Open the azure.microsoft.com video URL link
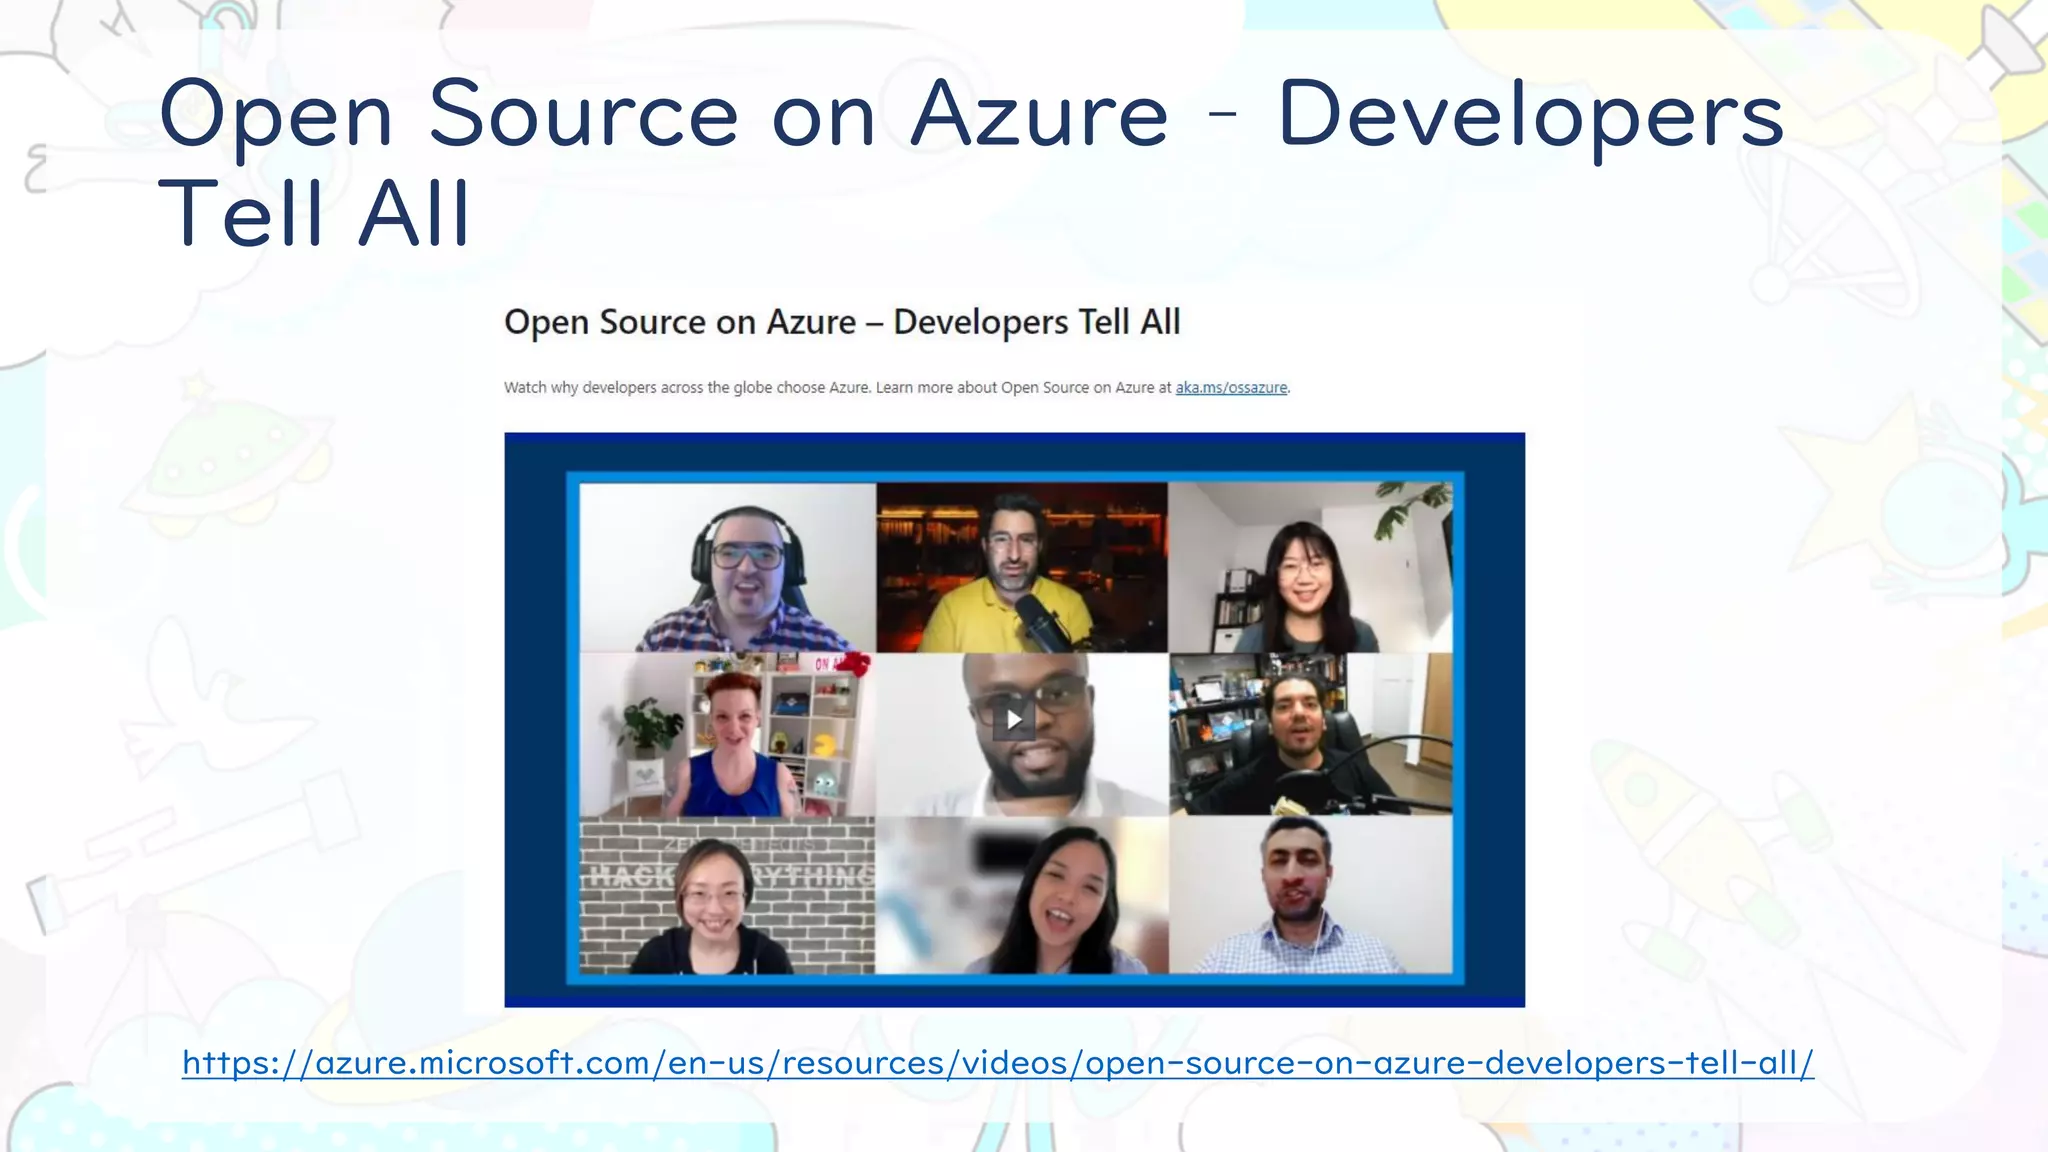 point(997,1063)
